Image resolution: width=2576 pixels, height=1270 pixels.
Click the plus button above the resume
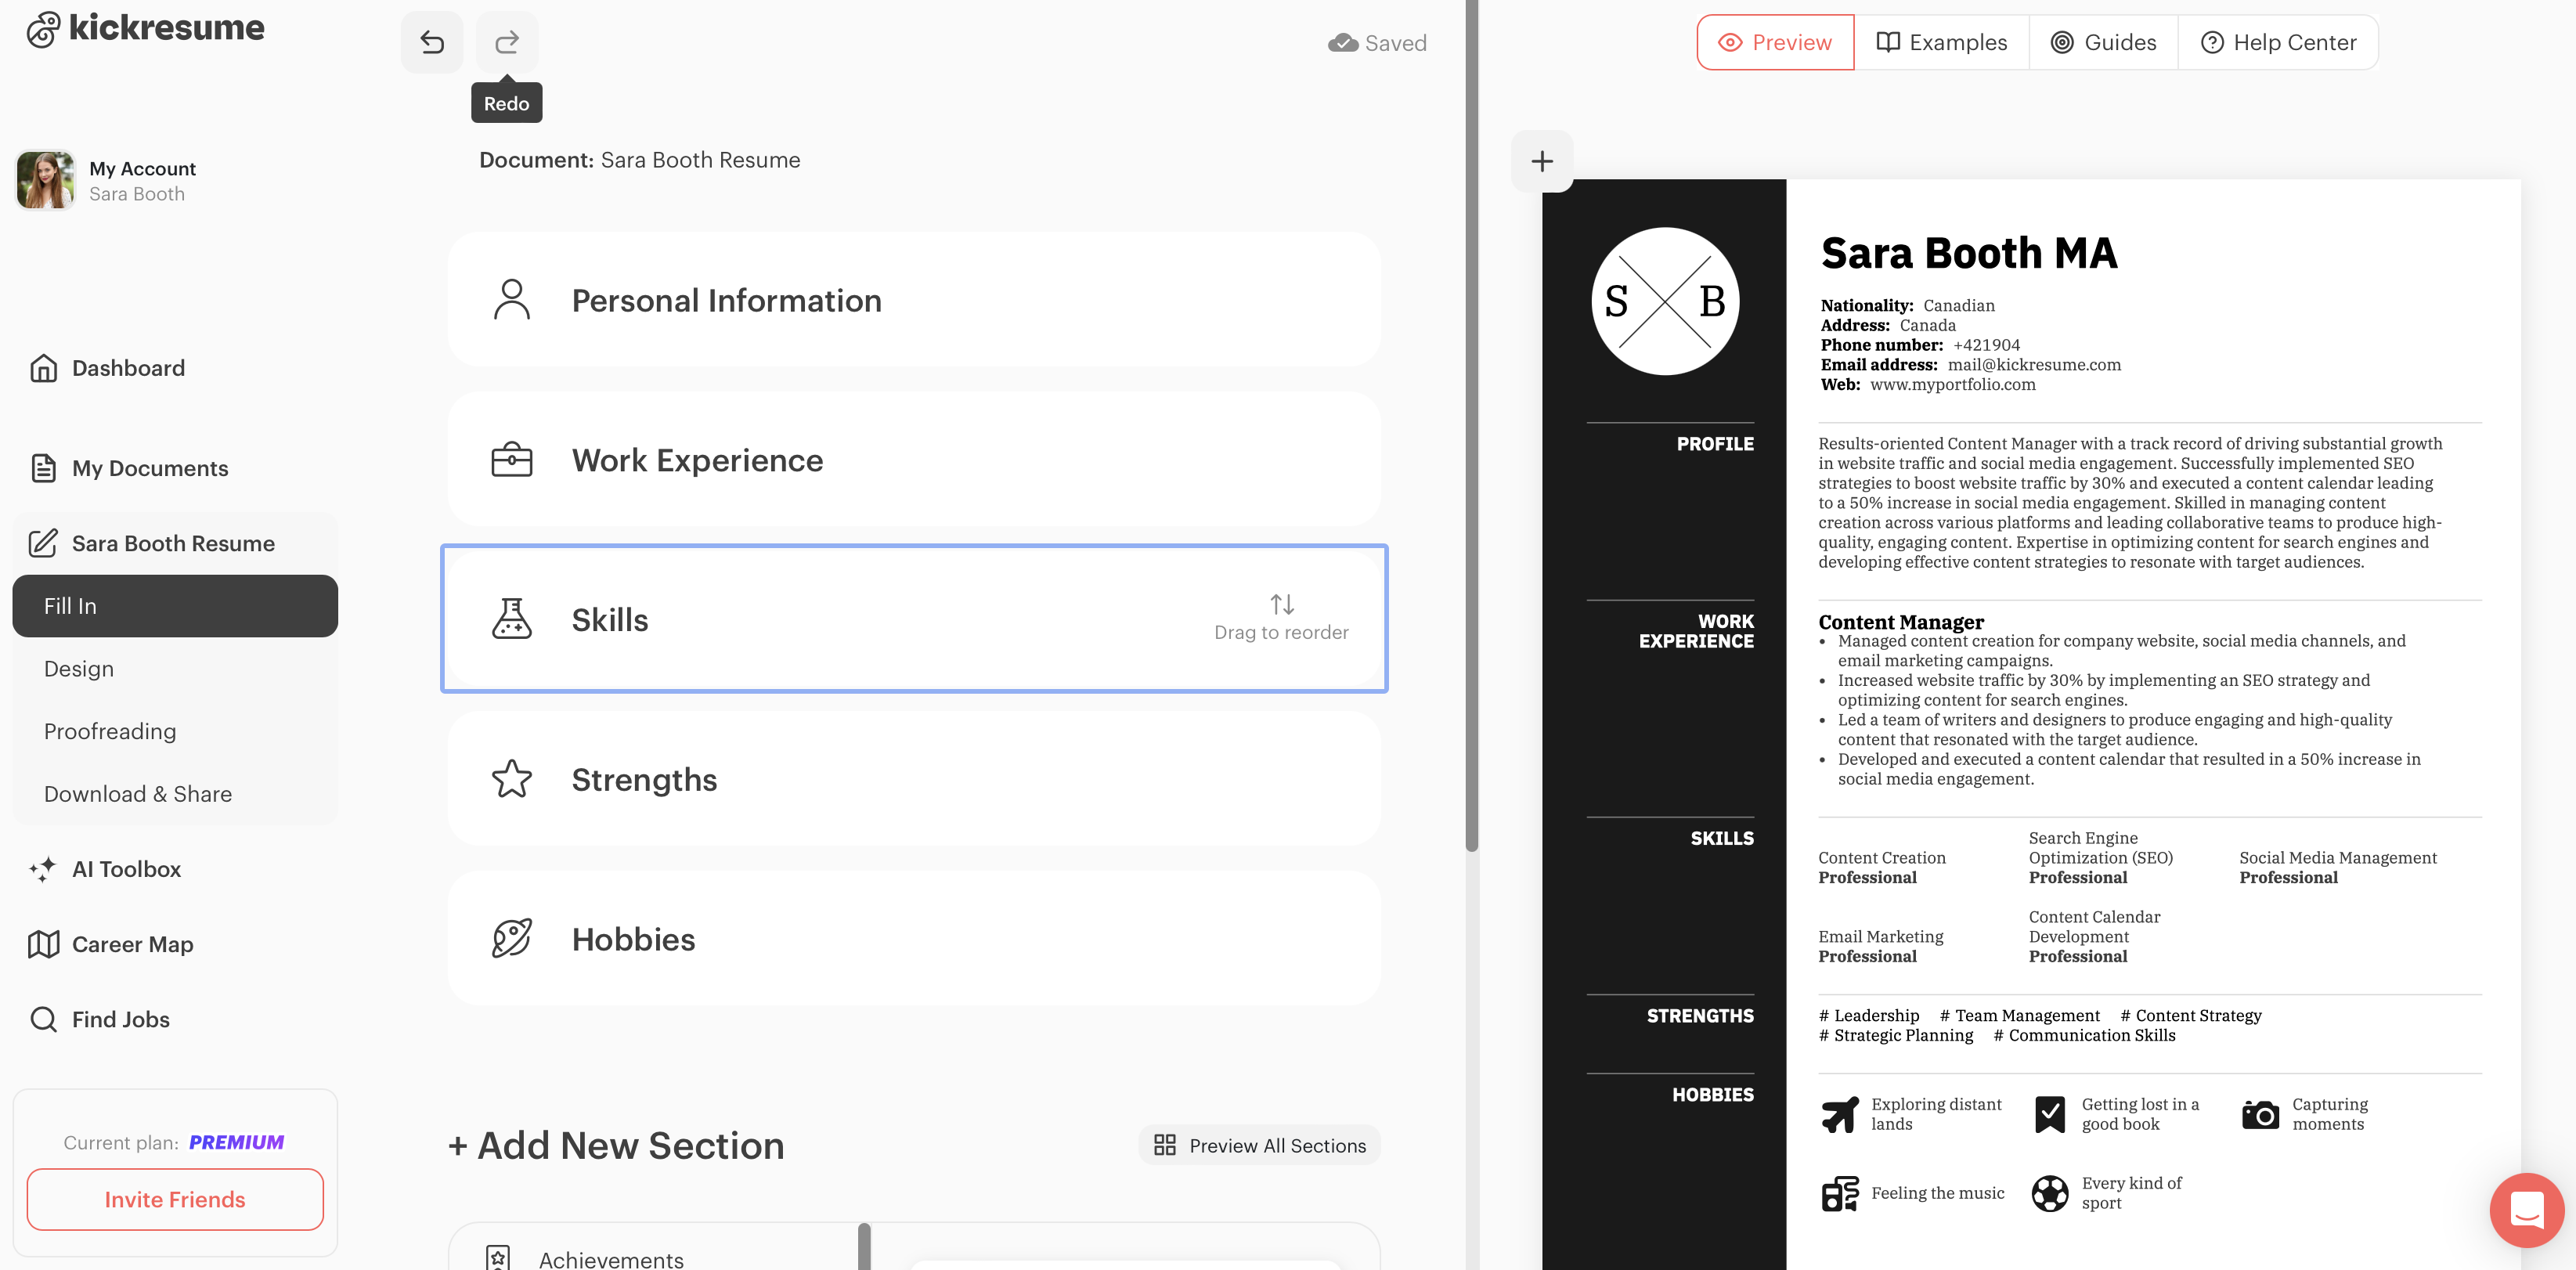[x=1542, y=161]
